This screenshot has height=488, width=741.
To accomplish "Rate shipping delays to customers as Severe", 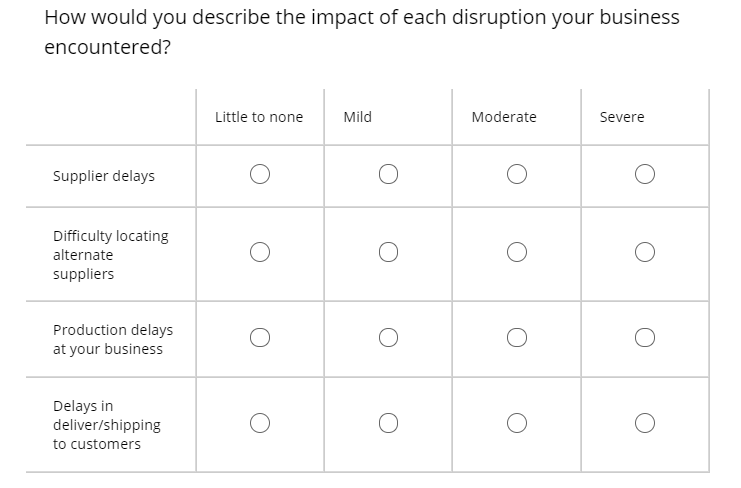I will click(x=645, y=423).
